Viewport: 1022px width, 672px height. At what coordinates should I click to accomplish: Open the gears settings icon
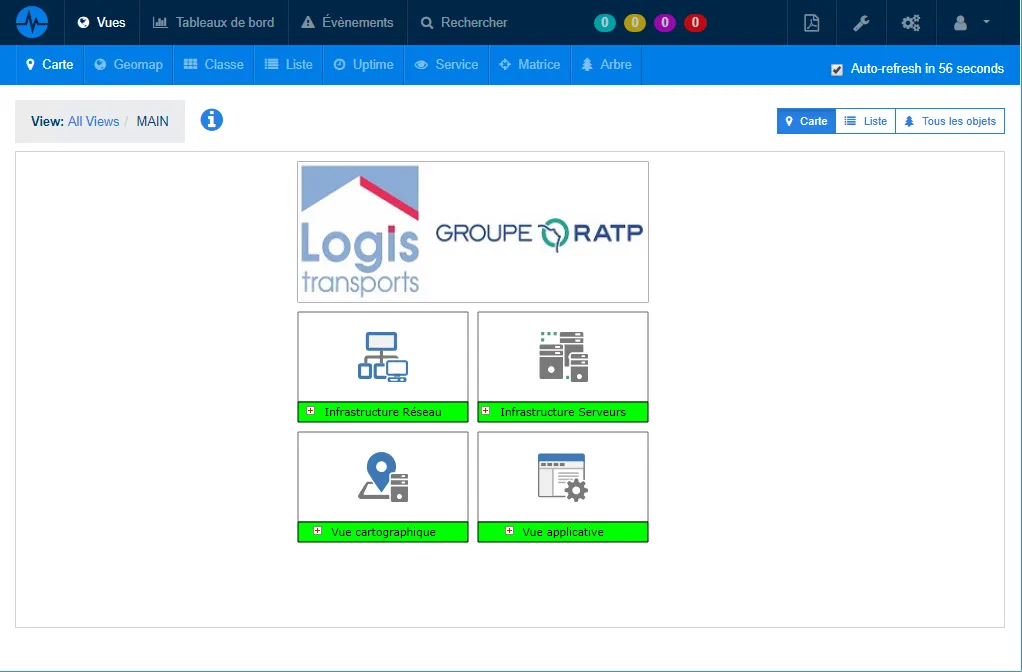click(910, 23)
